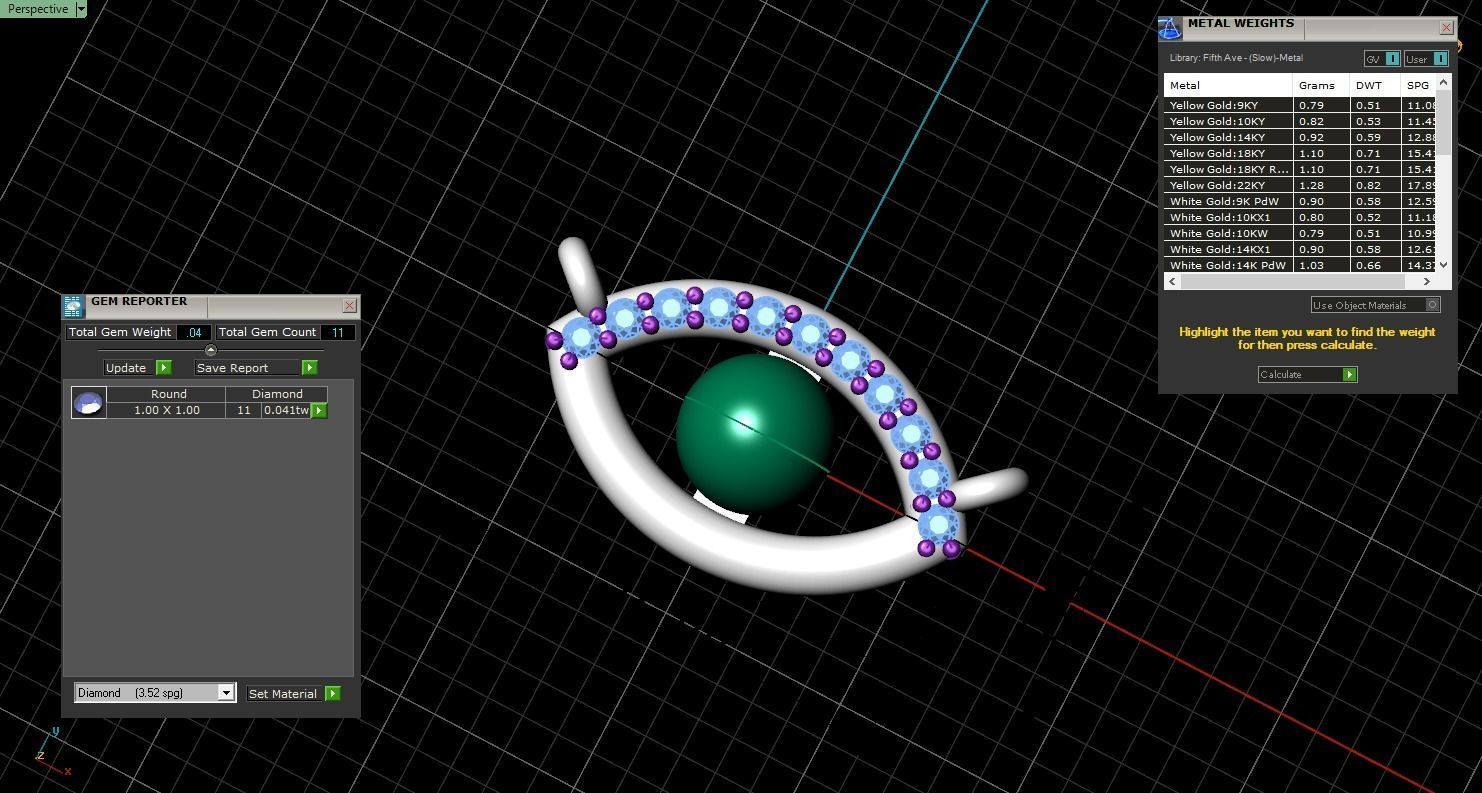This screenshot has width=1482, height=793.
Task: Click the vertical scrollbar thumb in metal list
Action: point(1443,122)
